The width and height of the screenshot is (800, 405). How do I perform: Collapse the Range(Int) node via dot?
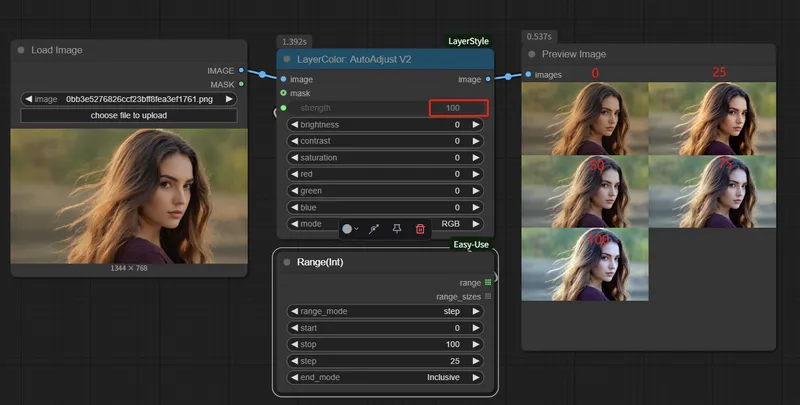tap(286, 262)
